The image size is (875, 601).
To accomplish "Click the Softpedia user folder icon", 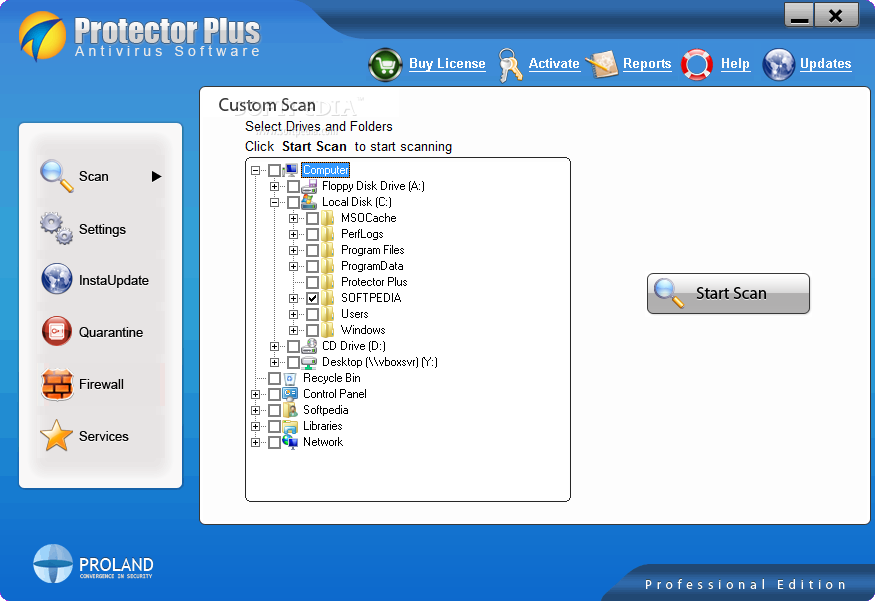I will [290, 410].
